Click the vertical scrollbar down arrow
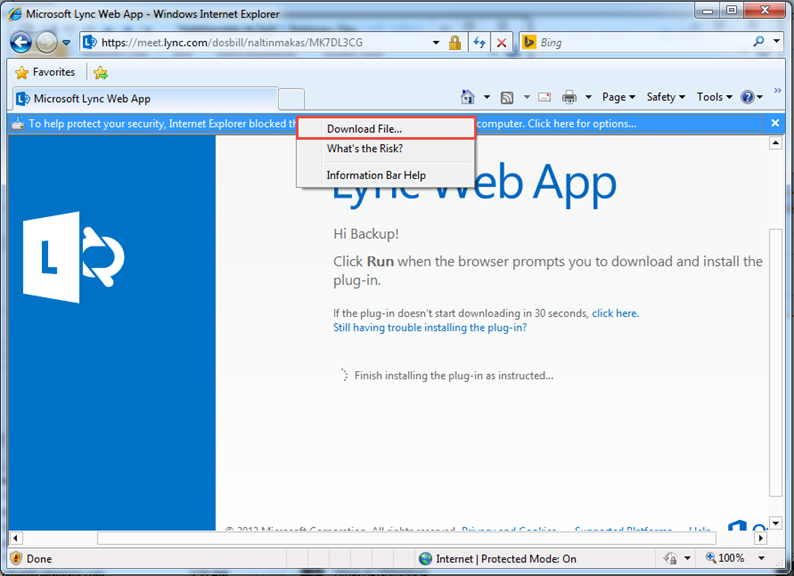 (x=776, y=523)
